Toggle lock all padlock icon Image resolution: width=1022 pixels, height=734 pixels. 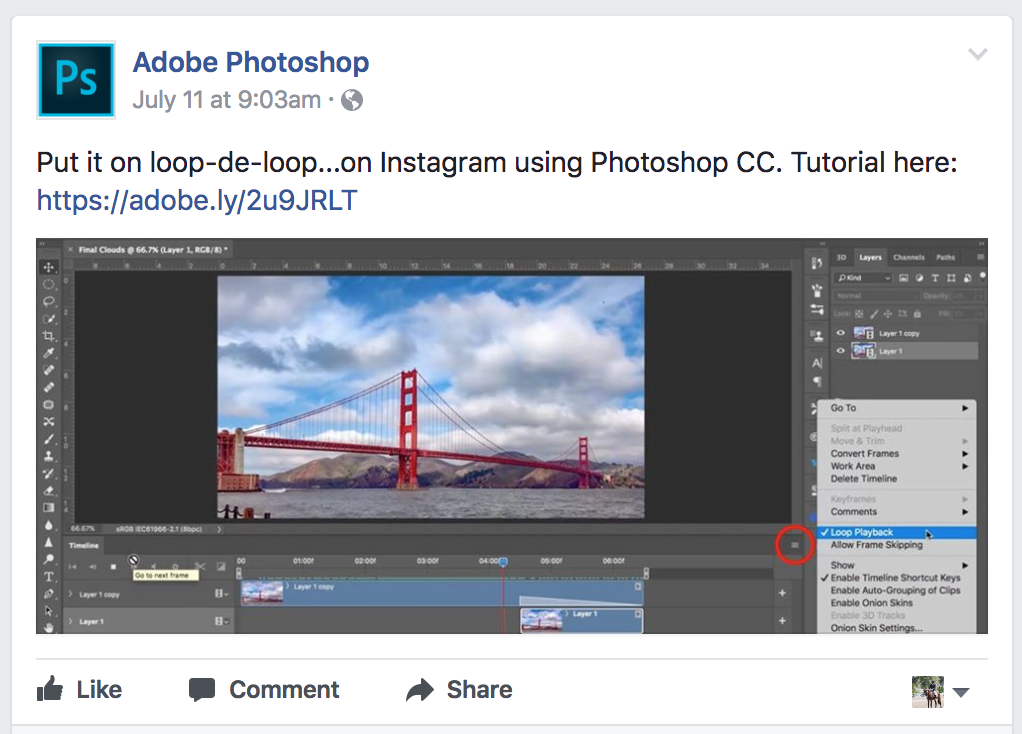click(917, 314)
